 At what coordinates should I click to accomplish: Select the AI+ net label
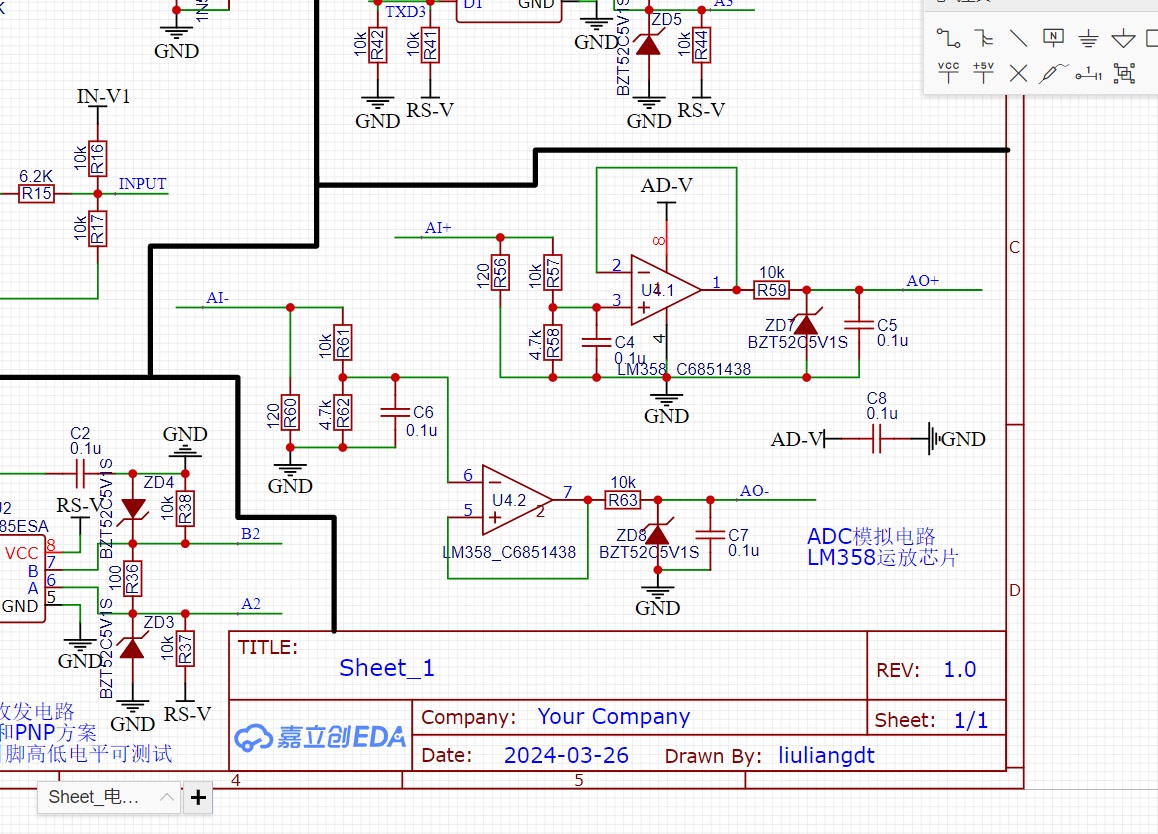(438, 228)
